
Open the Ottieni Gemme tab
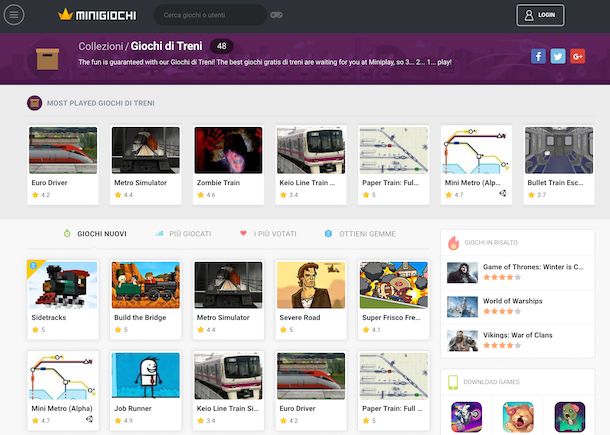coord(360,234)
